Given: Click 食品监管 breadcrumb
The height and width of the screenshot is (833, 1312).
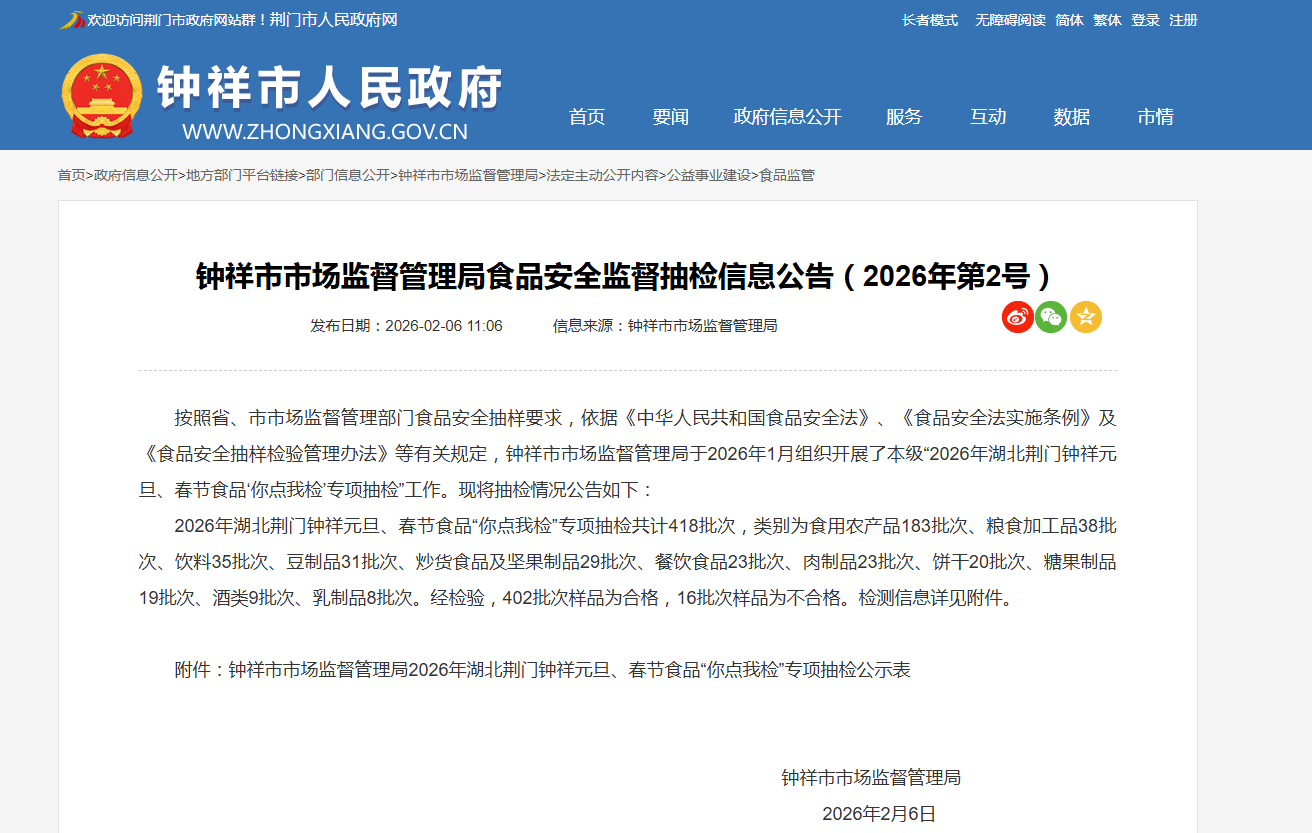Looking at the screenshot, I should 787,175.
